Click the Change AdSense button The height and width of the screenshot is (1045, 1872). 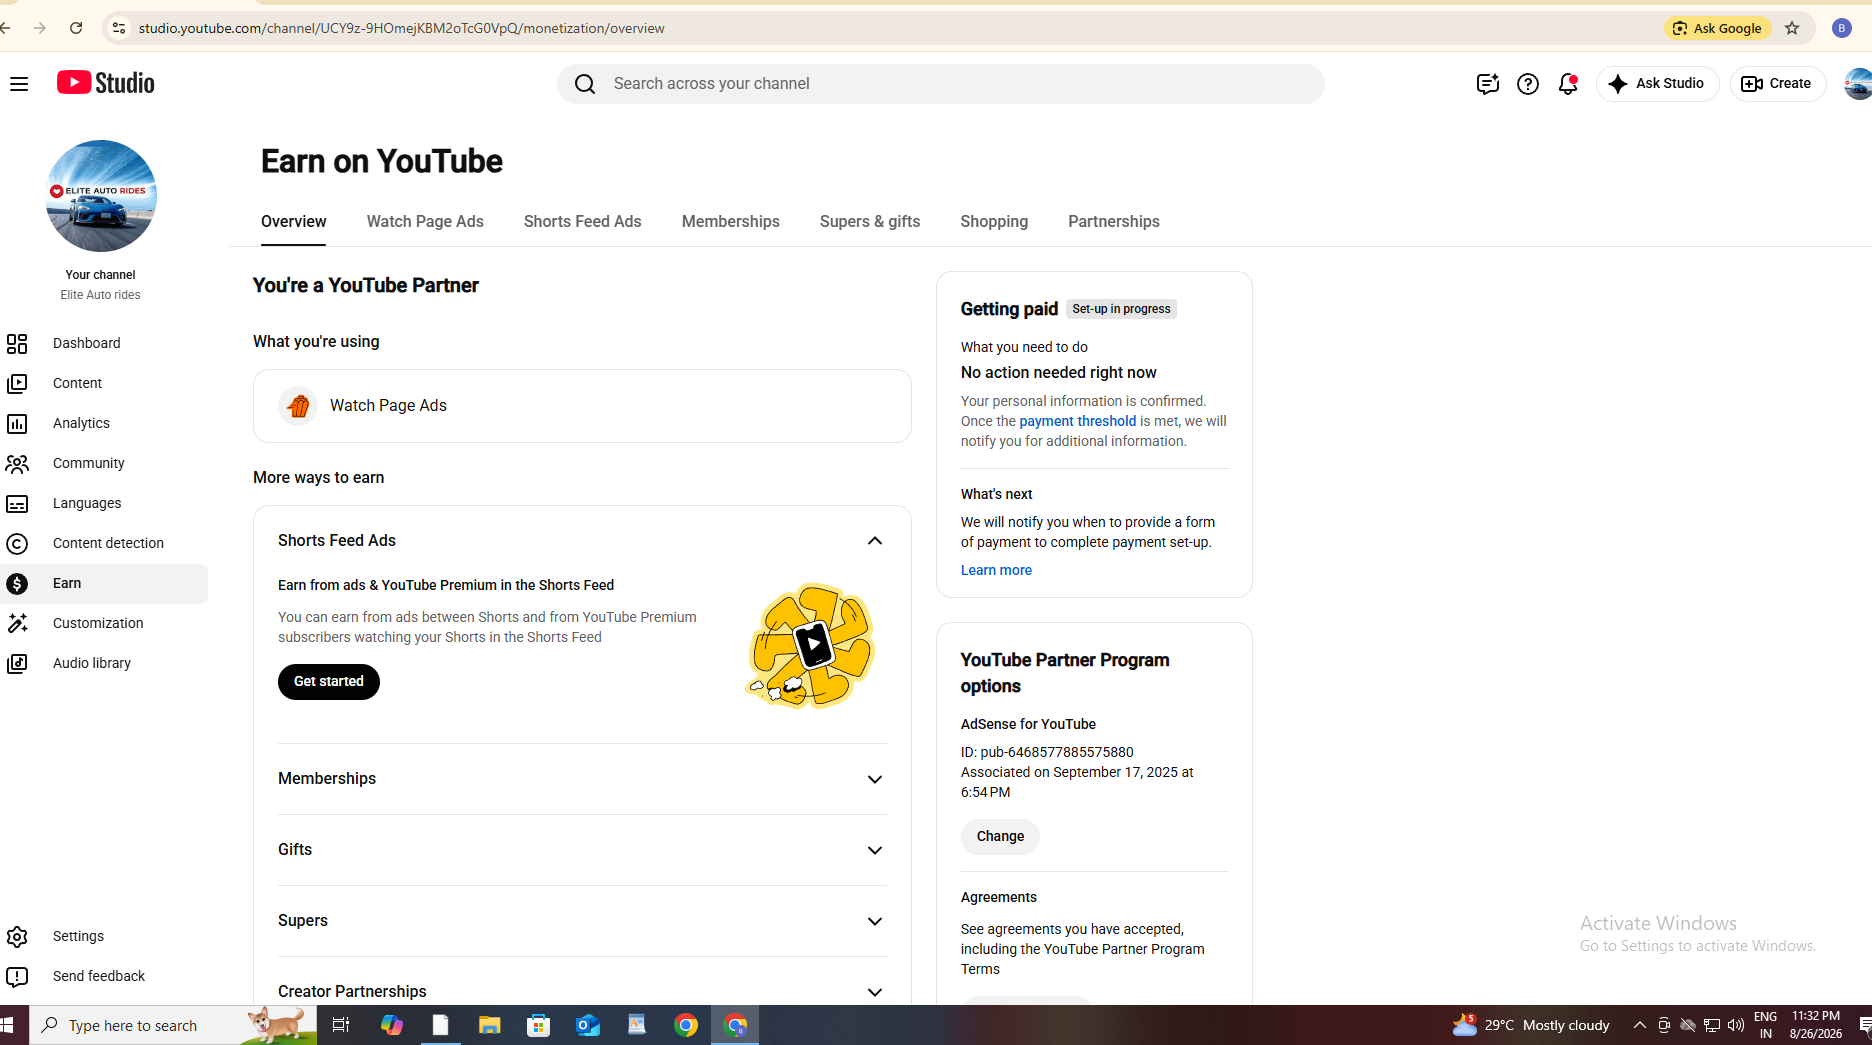[x=1000, y=837]
